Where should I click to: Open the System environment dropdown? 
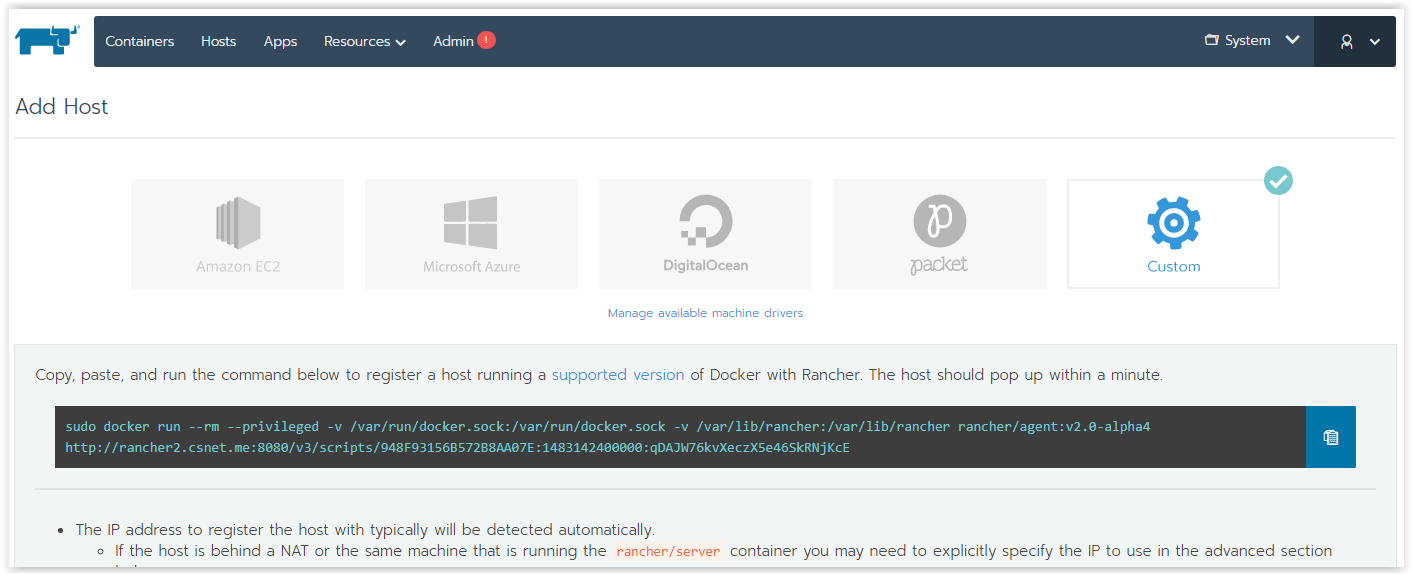(1252, 40)
